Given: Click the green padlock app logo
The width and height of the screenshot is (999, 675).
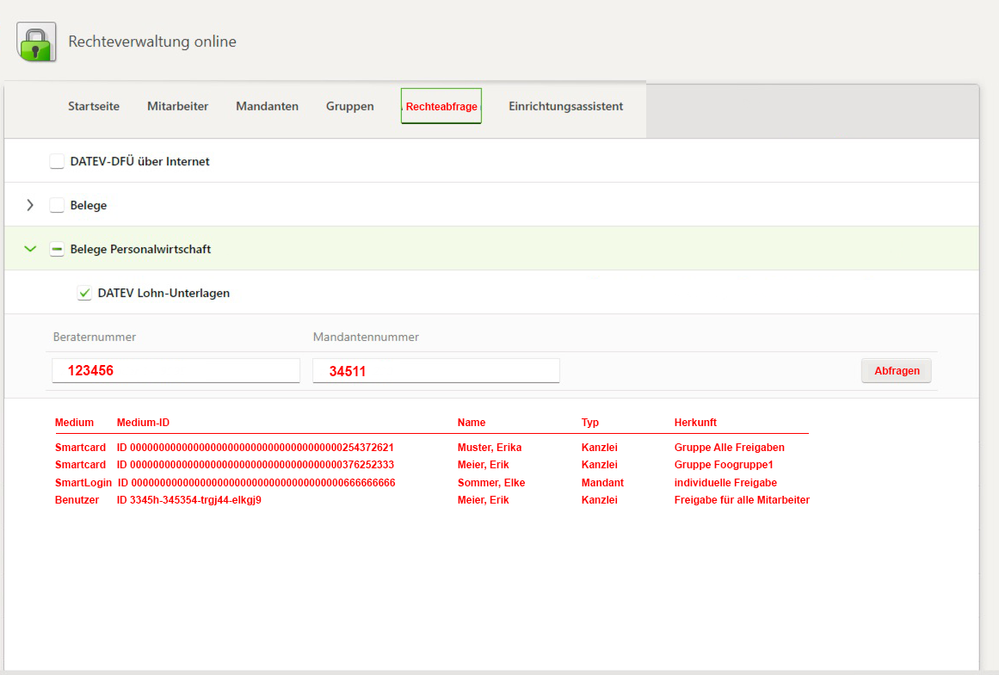Looking at the screenshot, I should [x=36, y=42].
